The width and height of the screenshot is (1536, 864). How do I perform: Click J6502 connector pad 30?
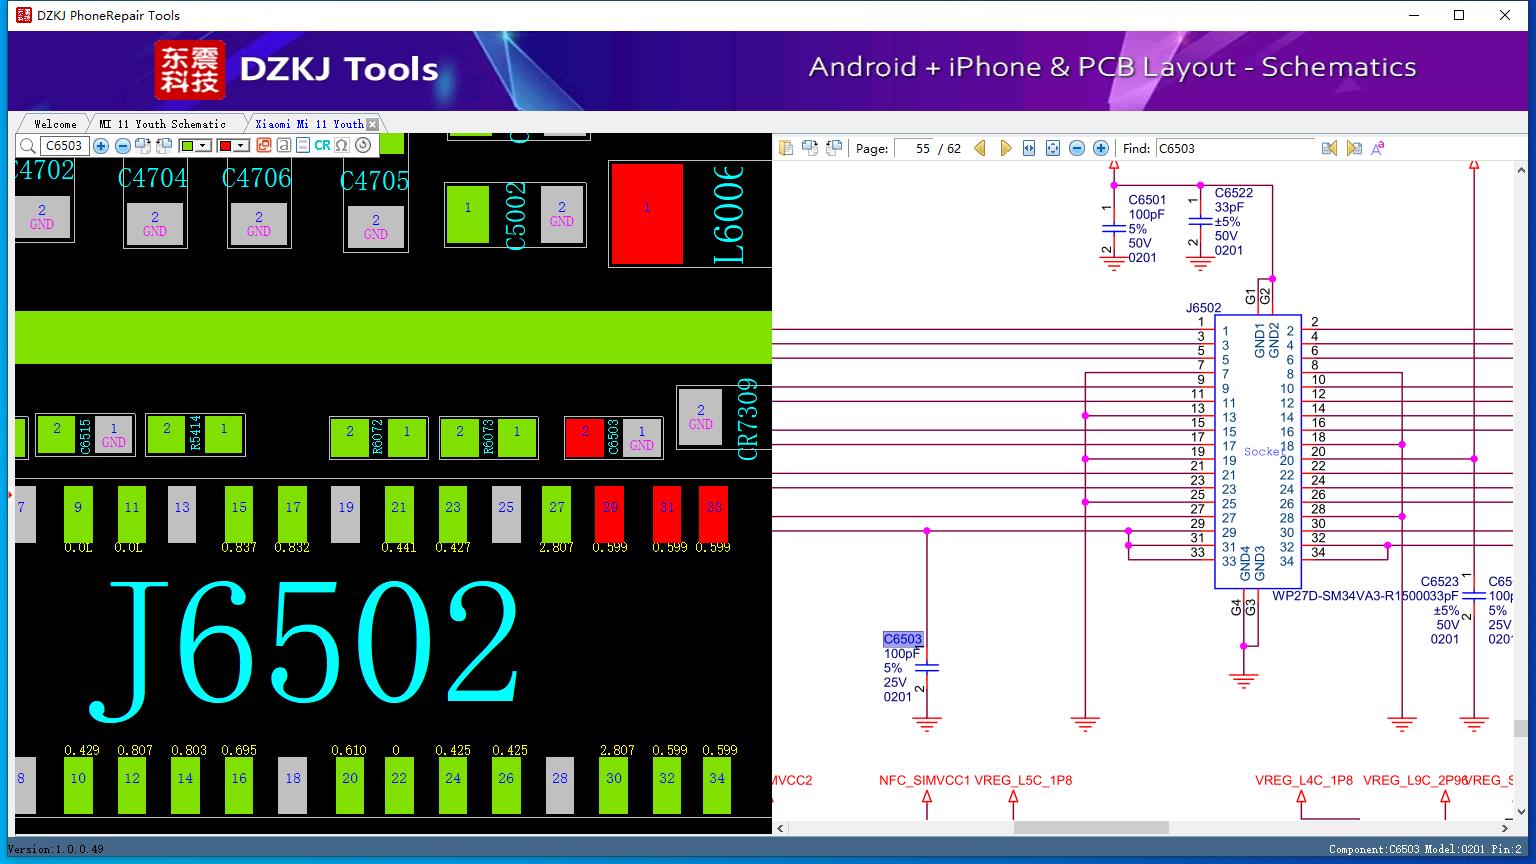[613, 785]
